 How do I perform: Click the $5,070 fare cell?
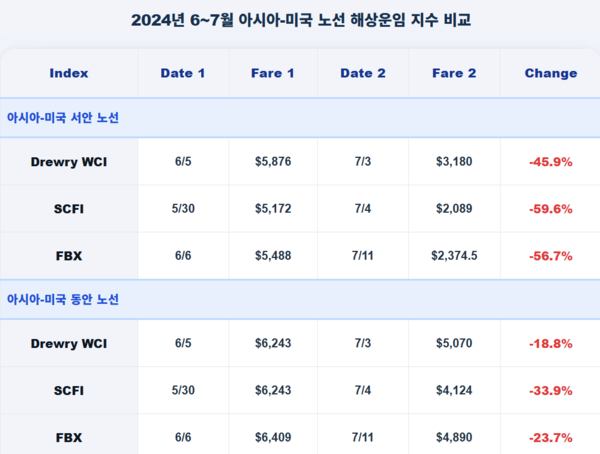pos(454,343)
